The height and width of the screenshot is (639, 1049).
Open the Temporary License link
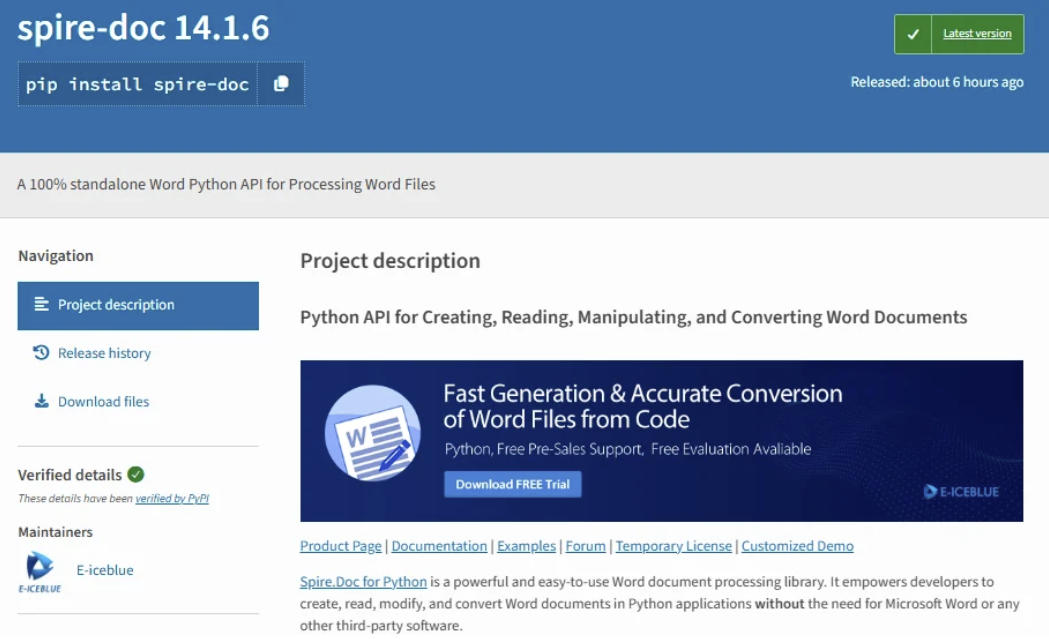[674, 546]
